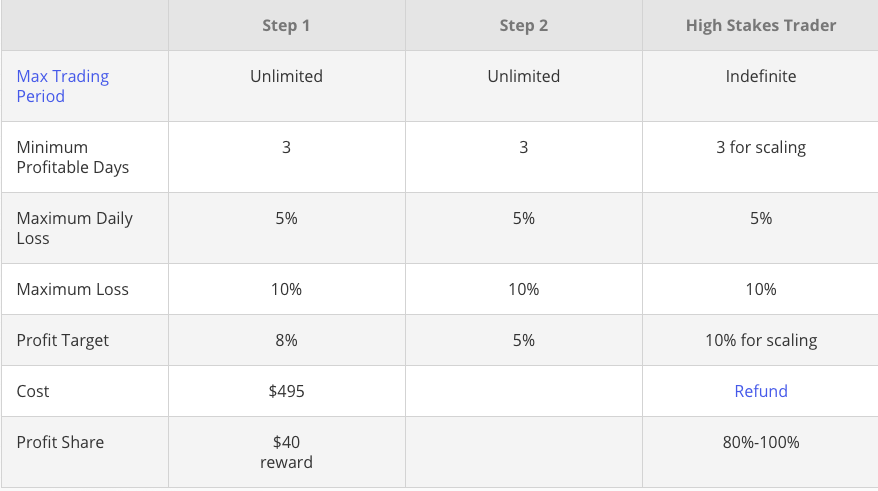878x491 pixels.
Task: Select the Profit Target row label
Action: 62,340
